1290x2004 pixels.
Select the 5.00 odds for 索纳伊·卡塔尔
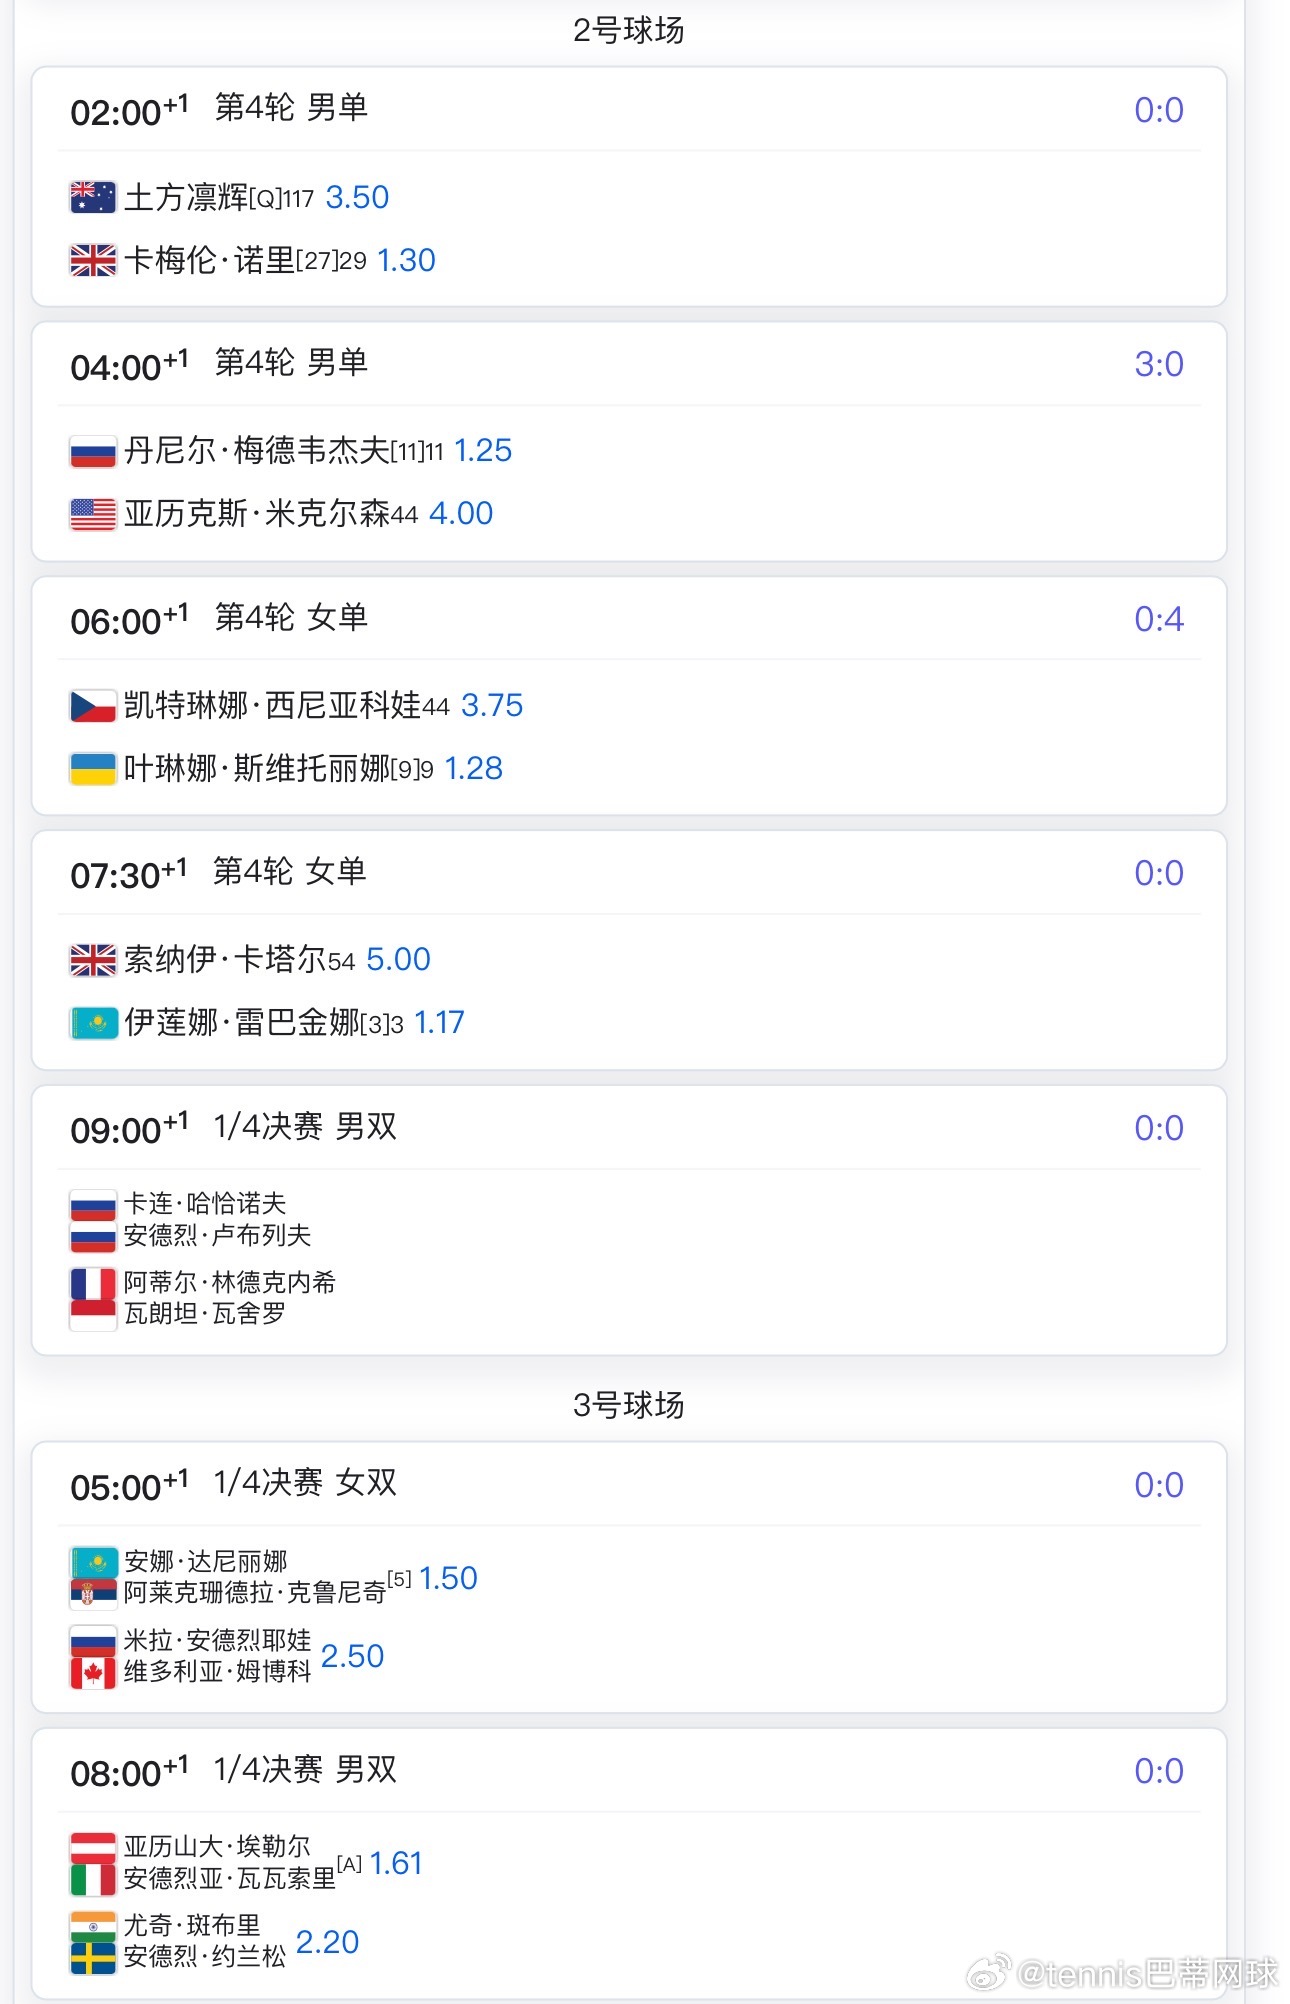[398, 959]
